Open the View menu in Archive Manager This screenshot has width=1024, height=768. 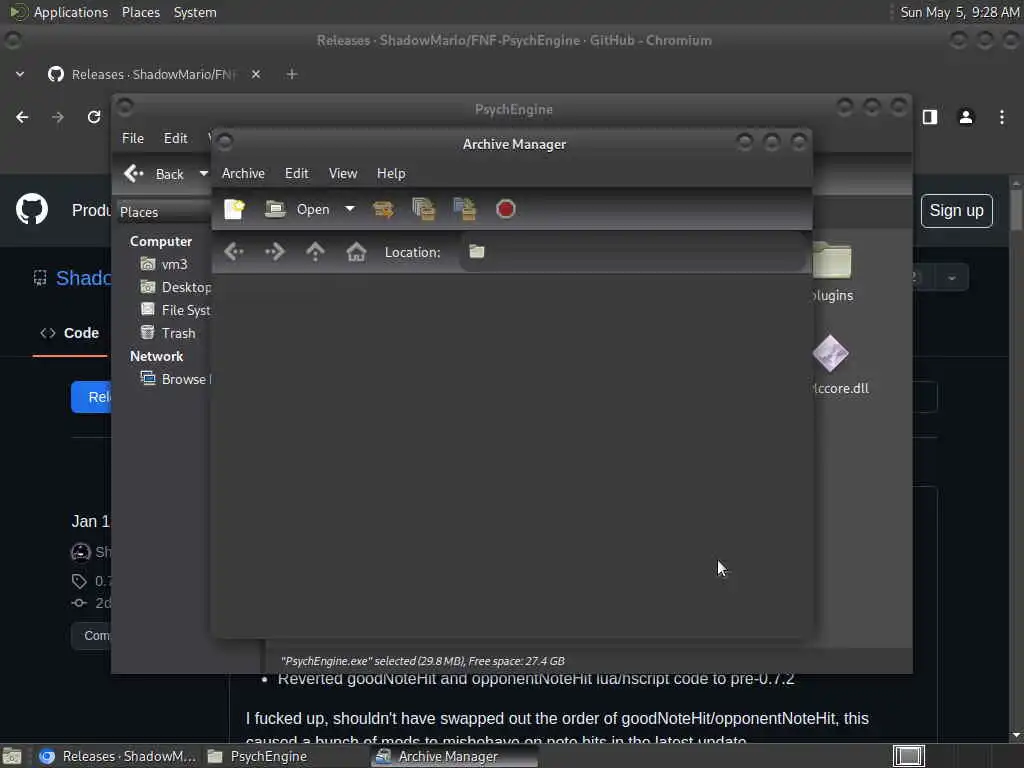pyautogui.click(x=343, y=174)
